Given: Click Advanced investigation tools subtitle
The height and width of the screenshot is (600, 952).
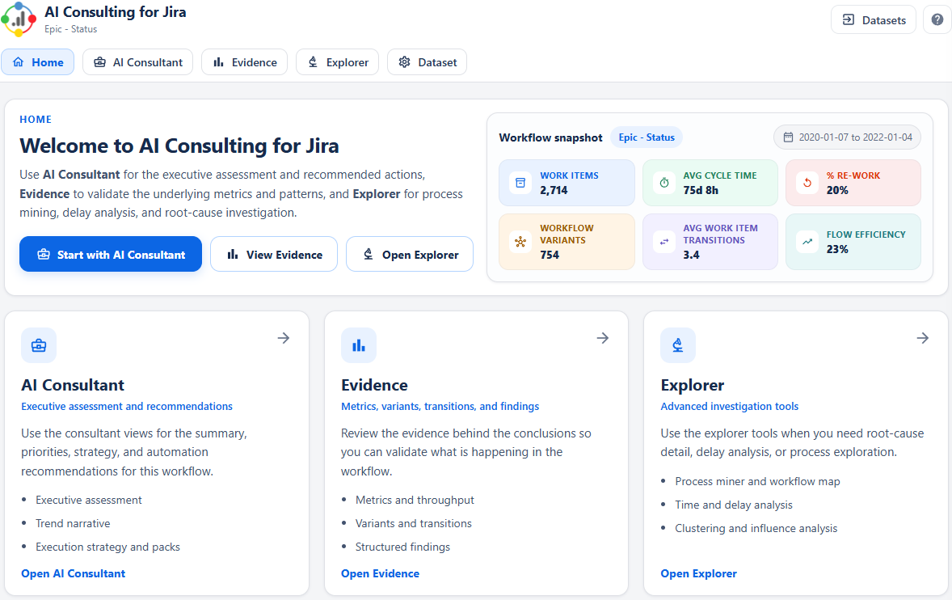Looking at the screenshot, I should point(729,406).
